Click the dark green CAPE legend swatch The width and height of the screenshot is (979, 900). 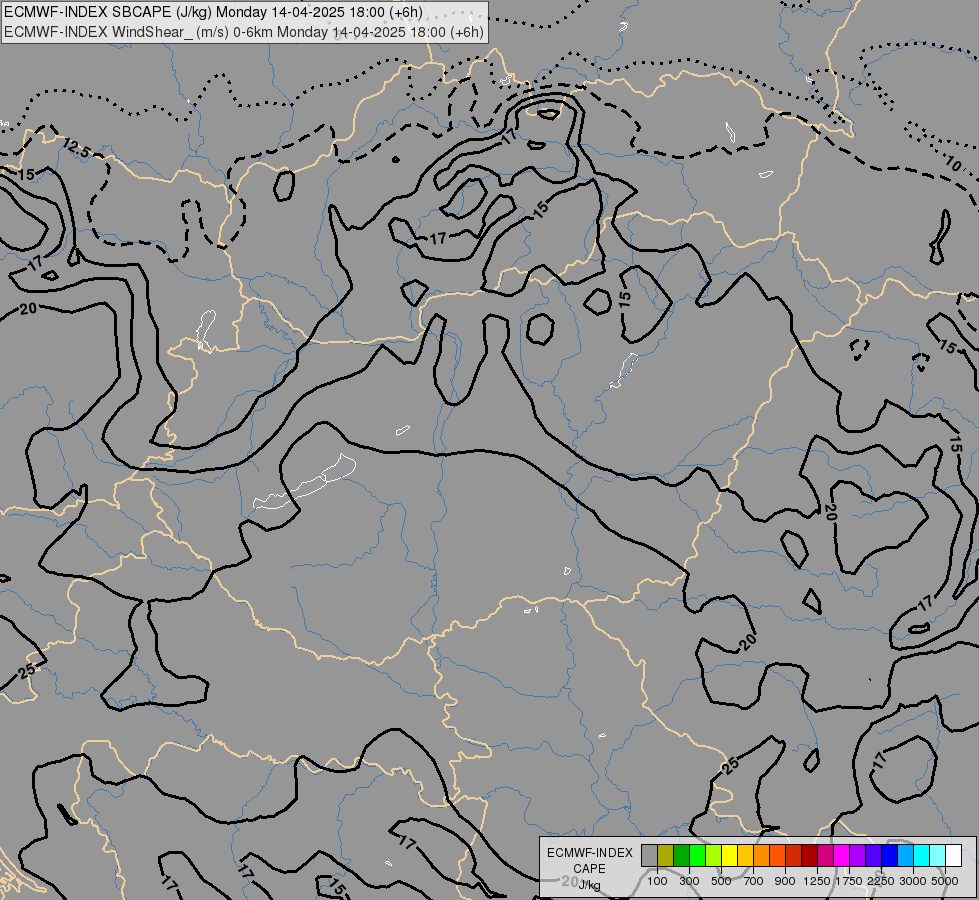(681, 855)
